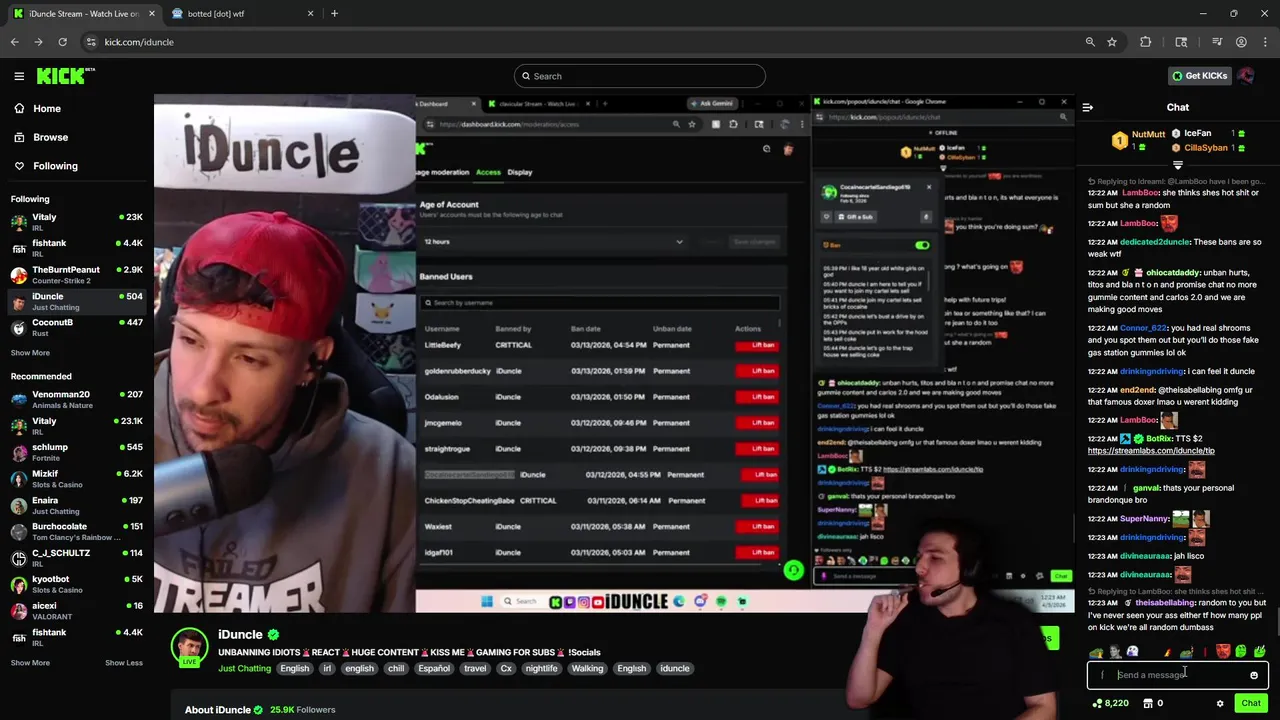Close the botted [dot] wtf tab
The width and height of the screenshot is (1280, 720).
(x=310, y=14)
